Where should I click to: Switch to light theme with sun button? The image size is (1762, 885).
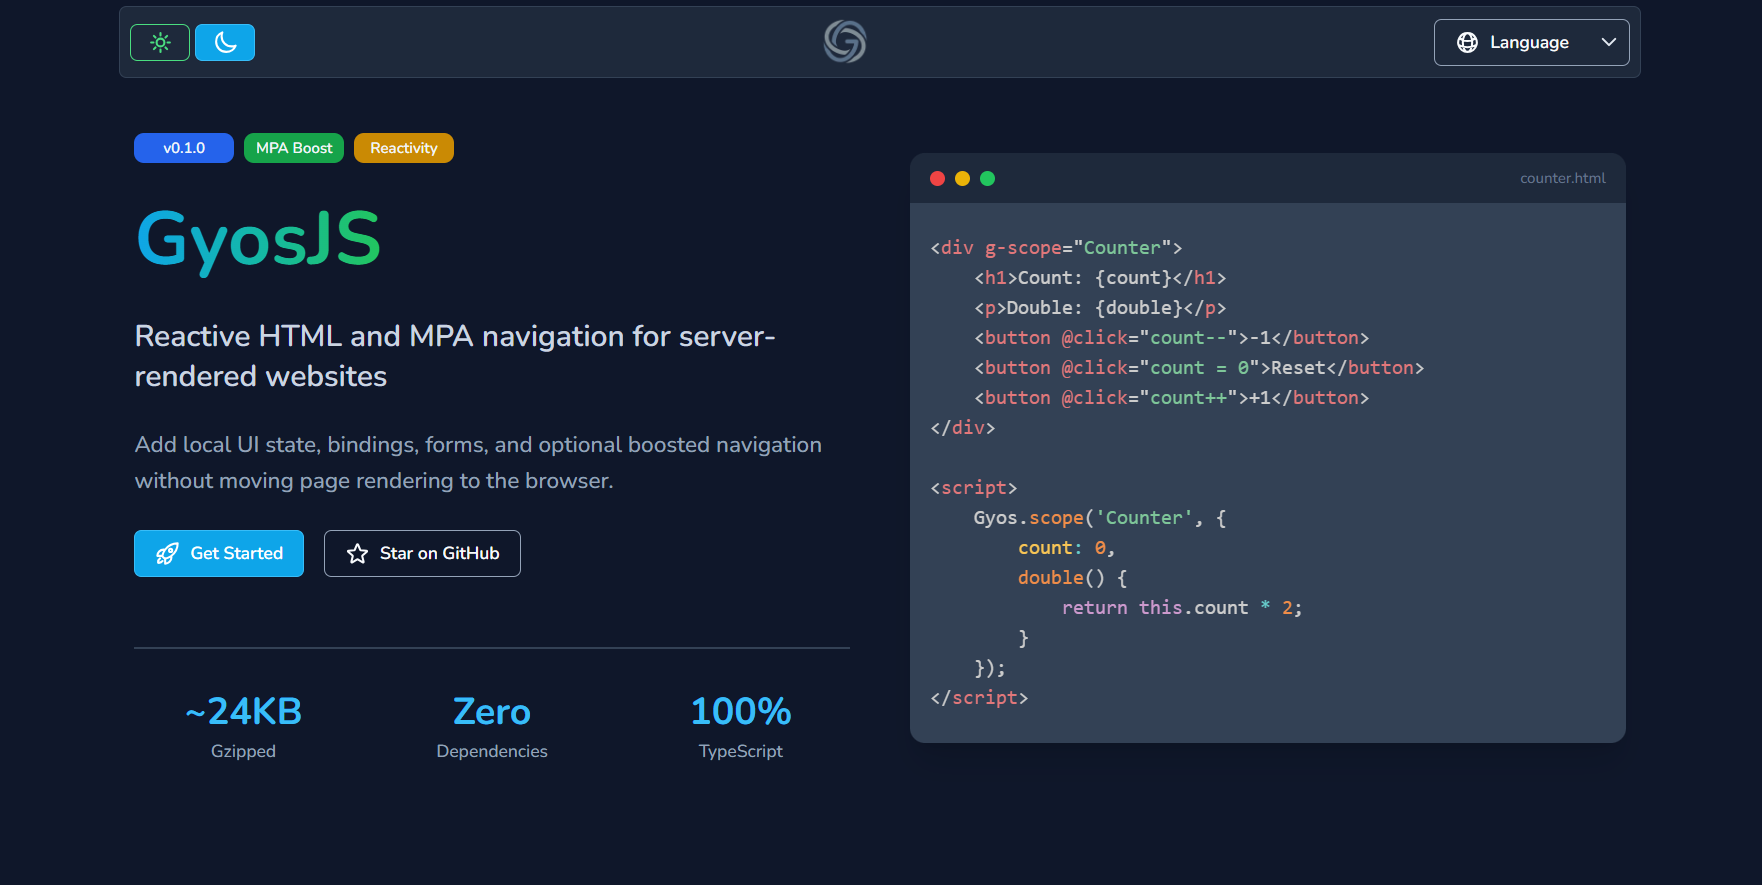pyautogui.click(x=160, y=42)
